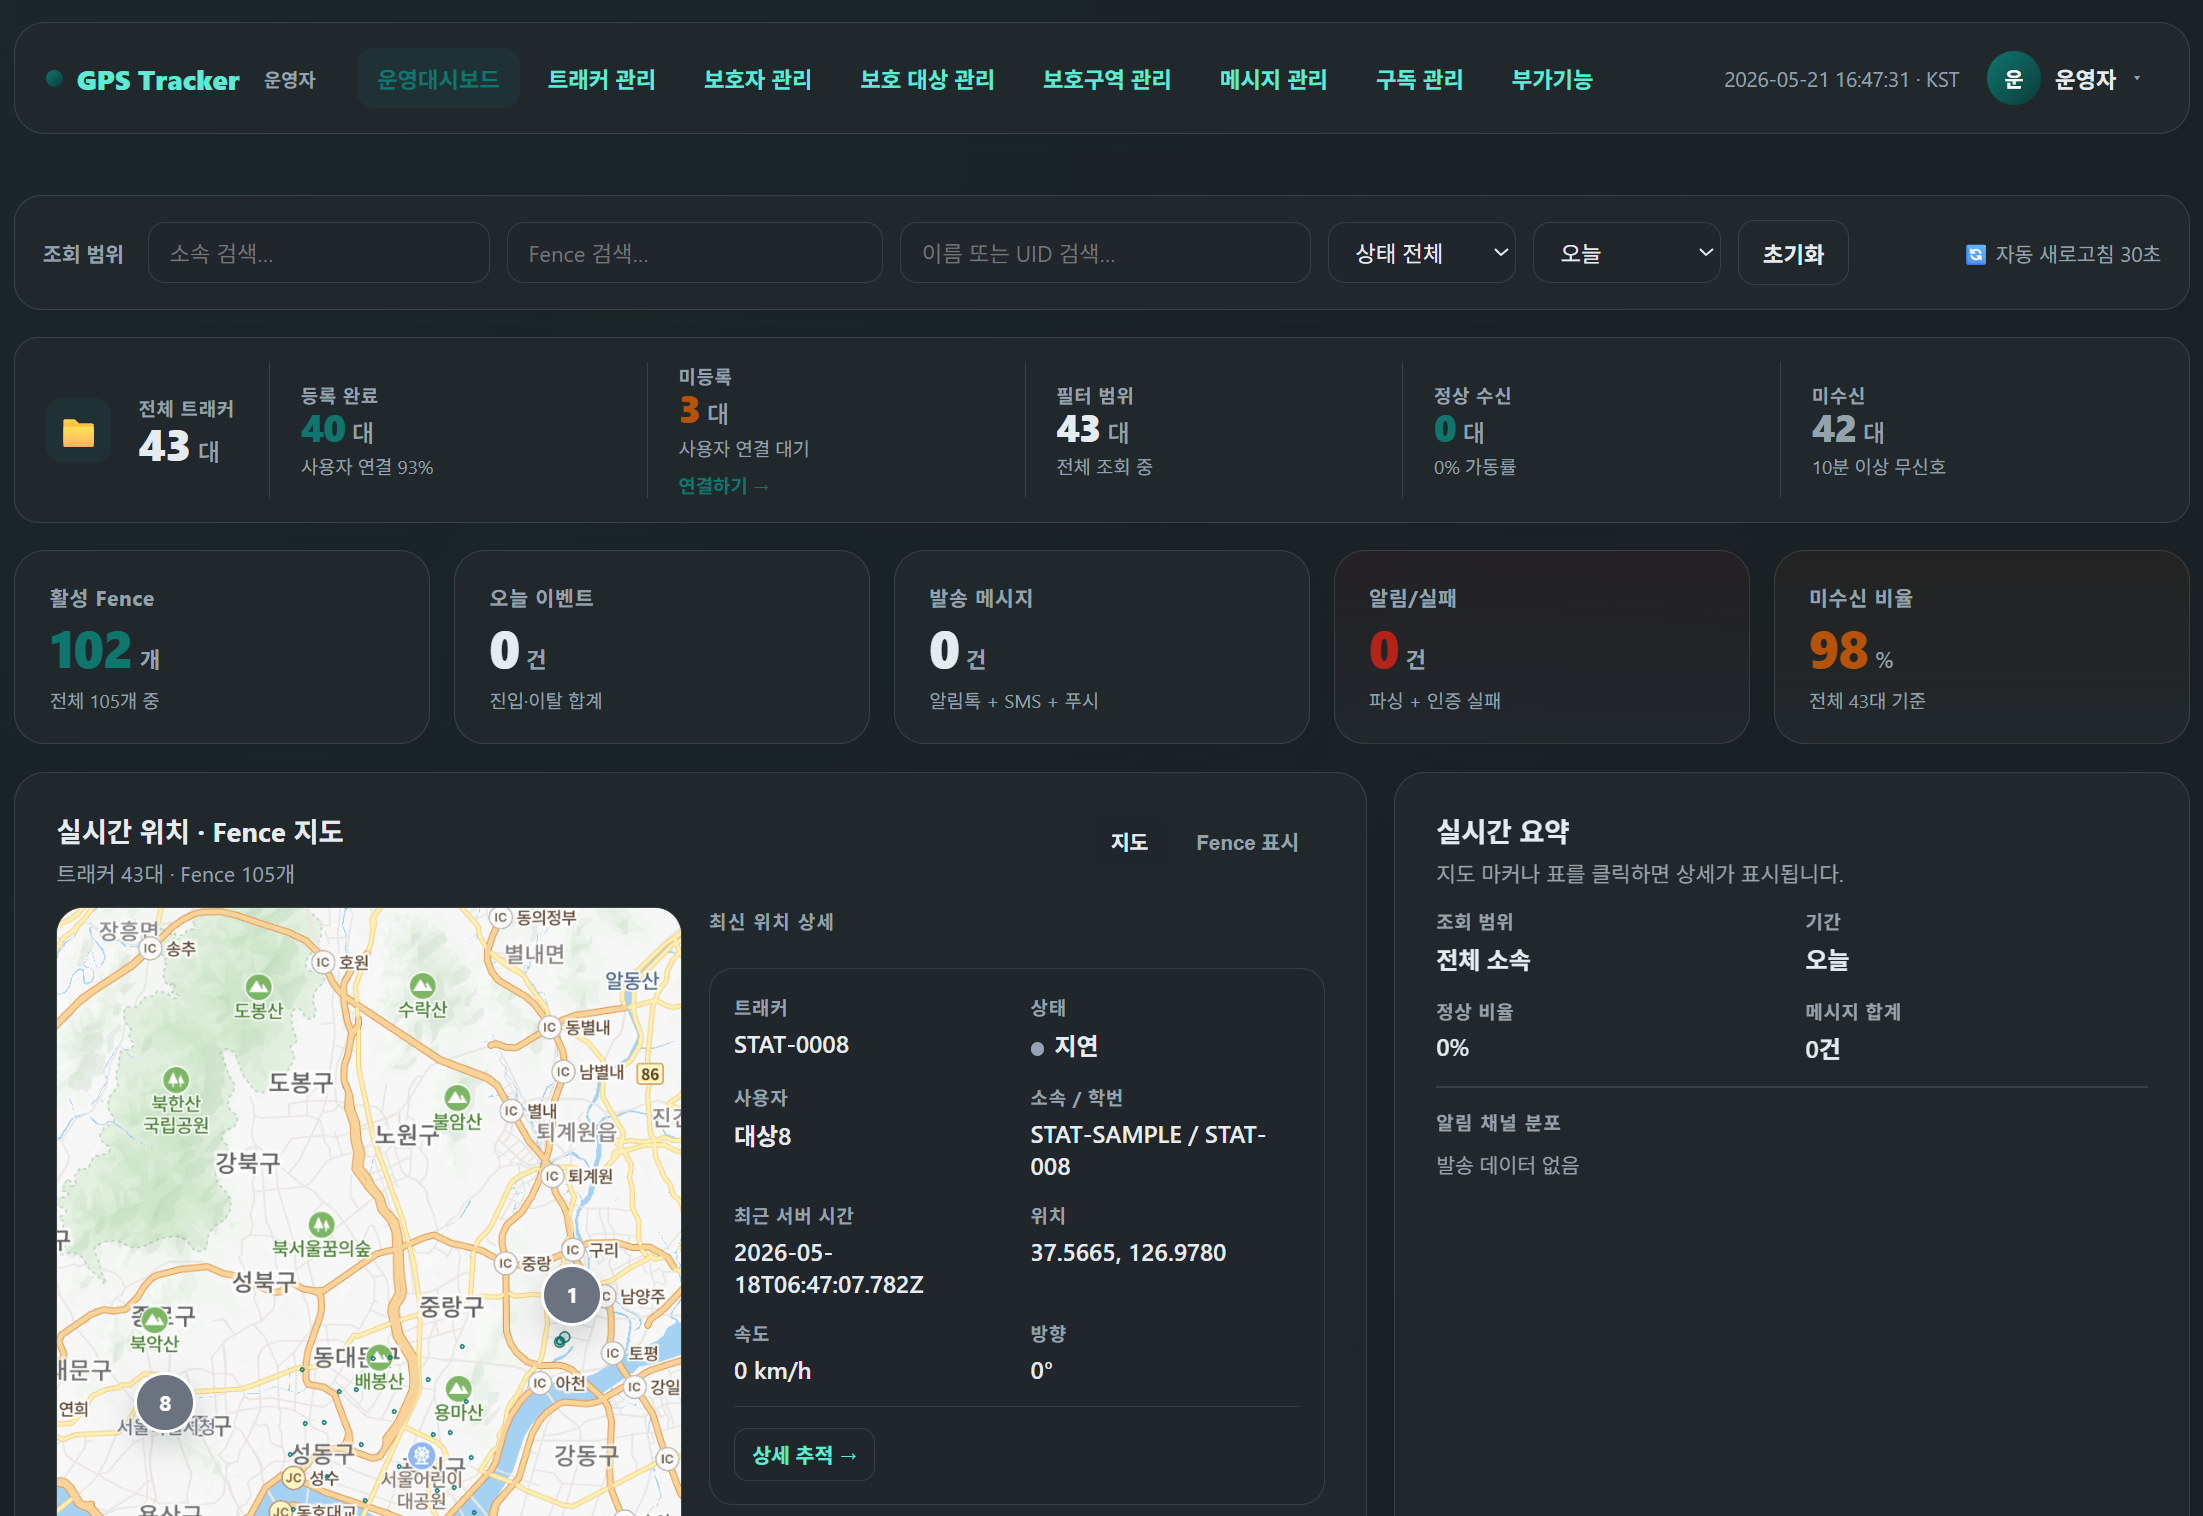Click the map cluster marker labeled 1
2203x1516 pixels.
[572, 1295]
